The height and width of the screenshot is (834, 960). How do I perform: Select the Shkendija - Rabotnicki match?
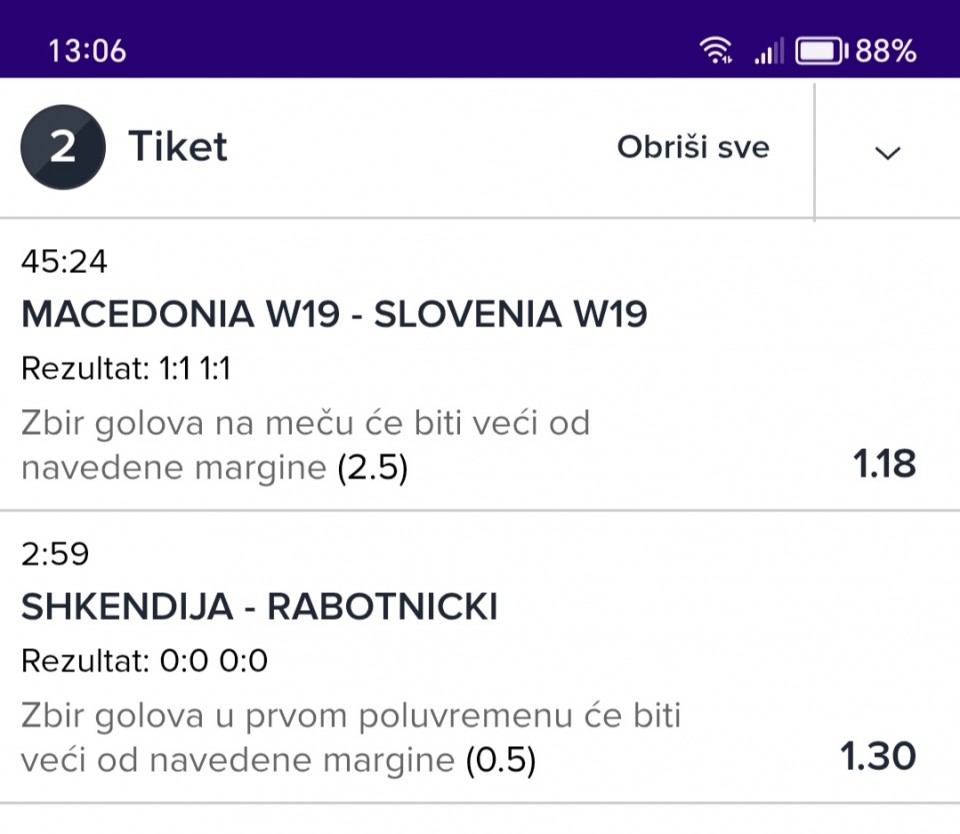259,607
